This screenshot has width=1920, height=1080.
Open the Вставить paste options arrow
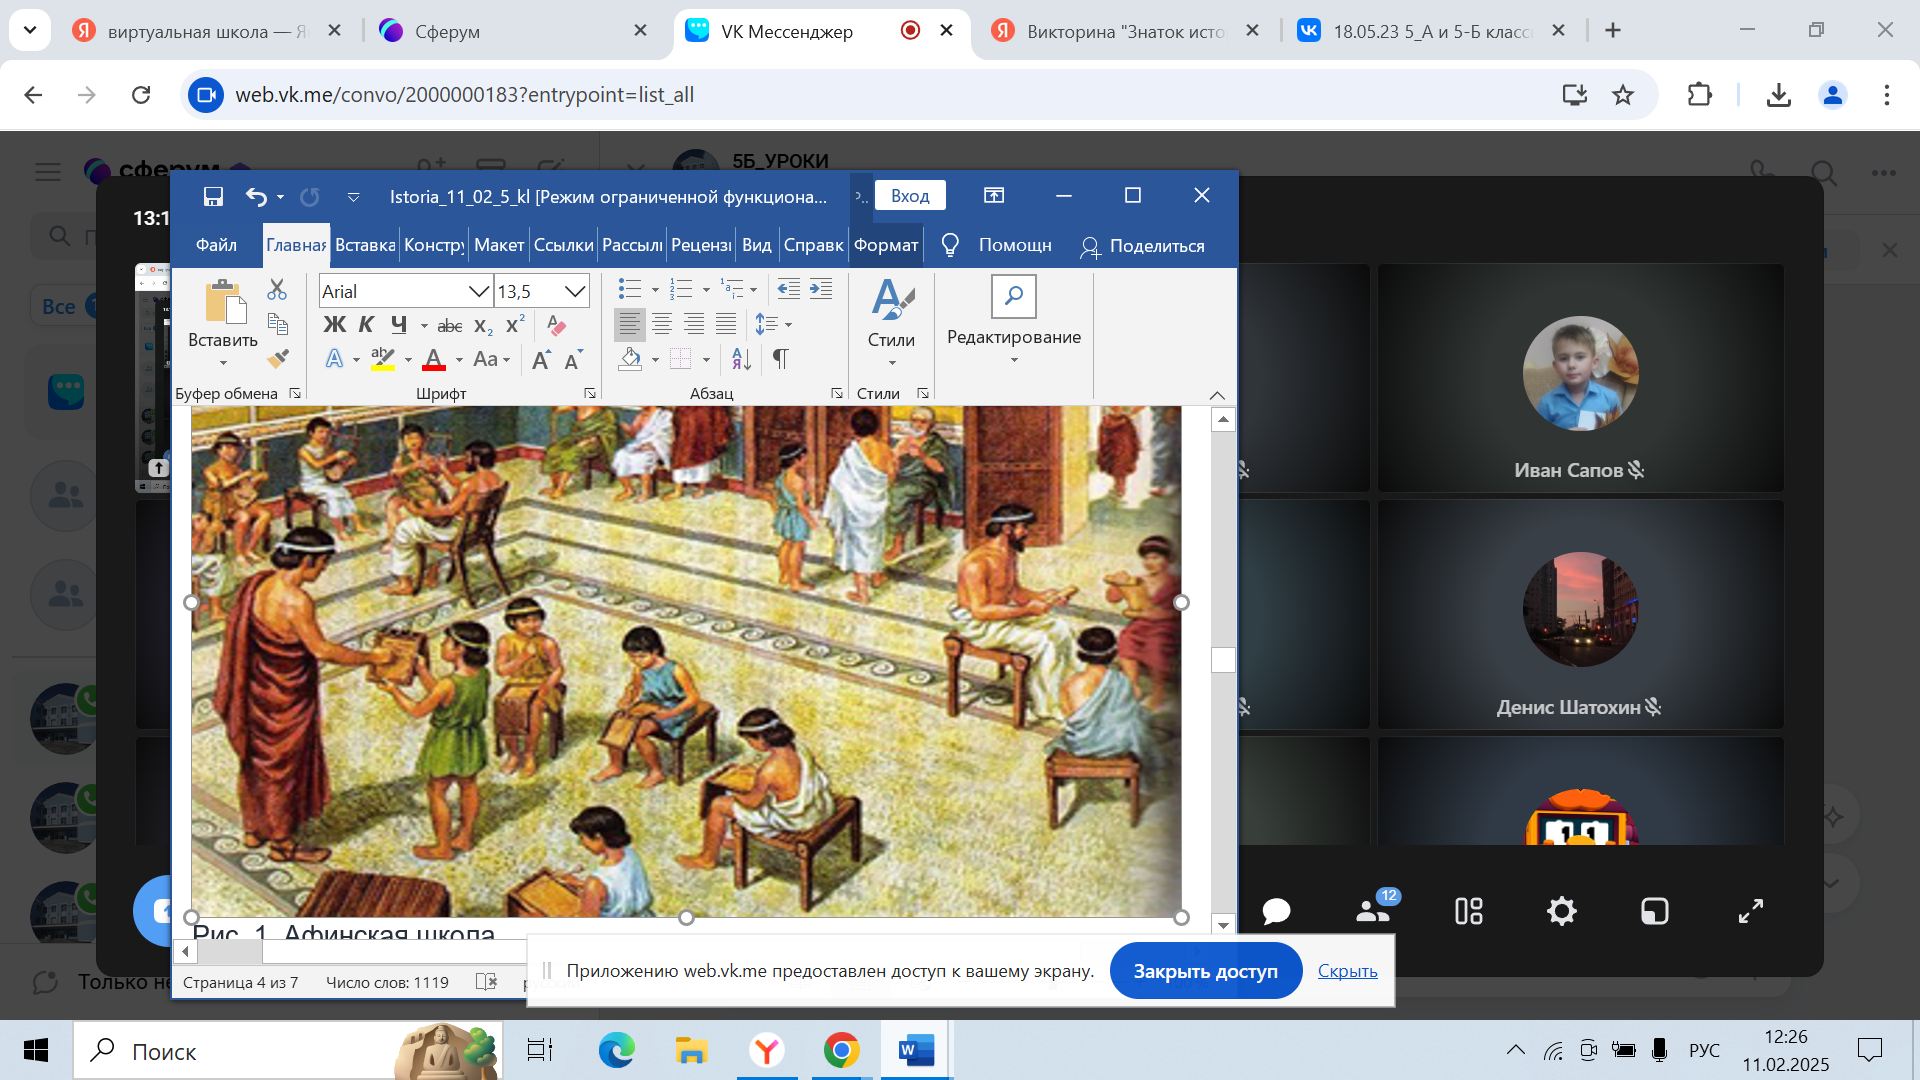click(x=223, y=362)
